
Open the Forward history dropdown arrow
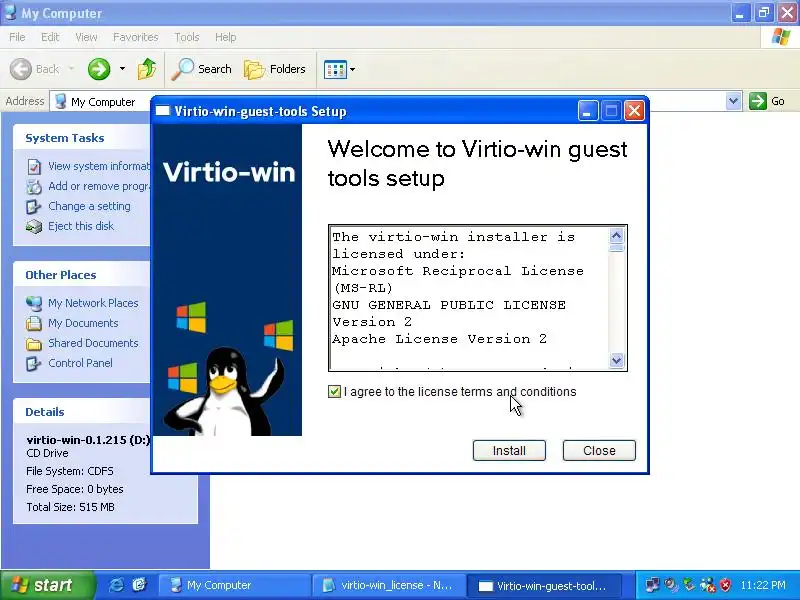(x=122, y=69)
